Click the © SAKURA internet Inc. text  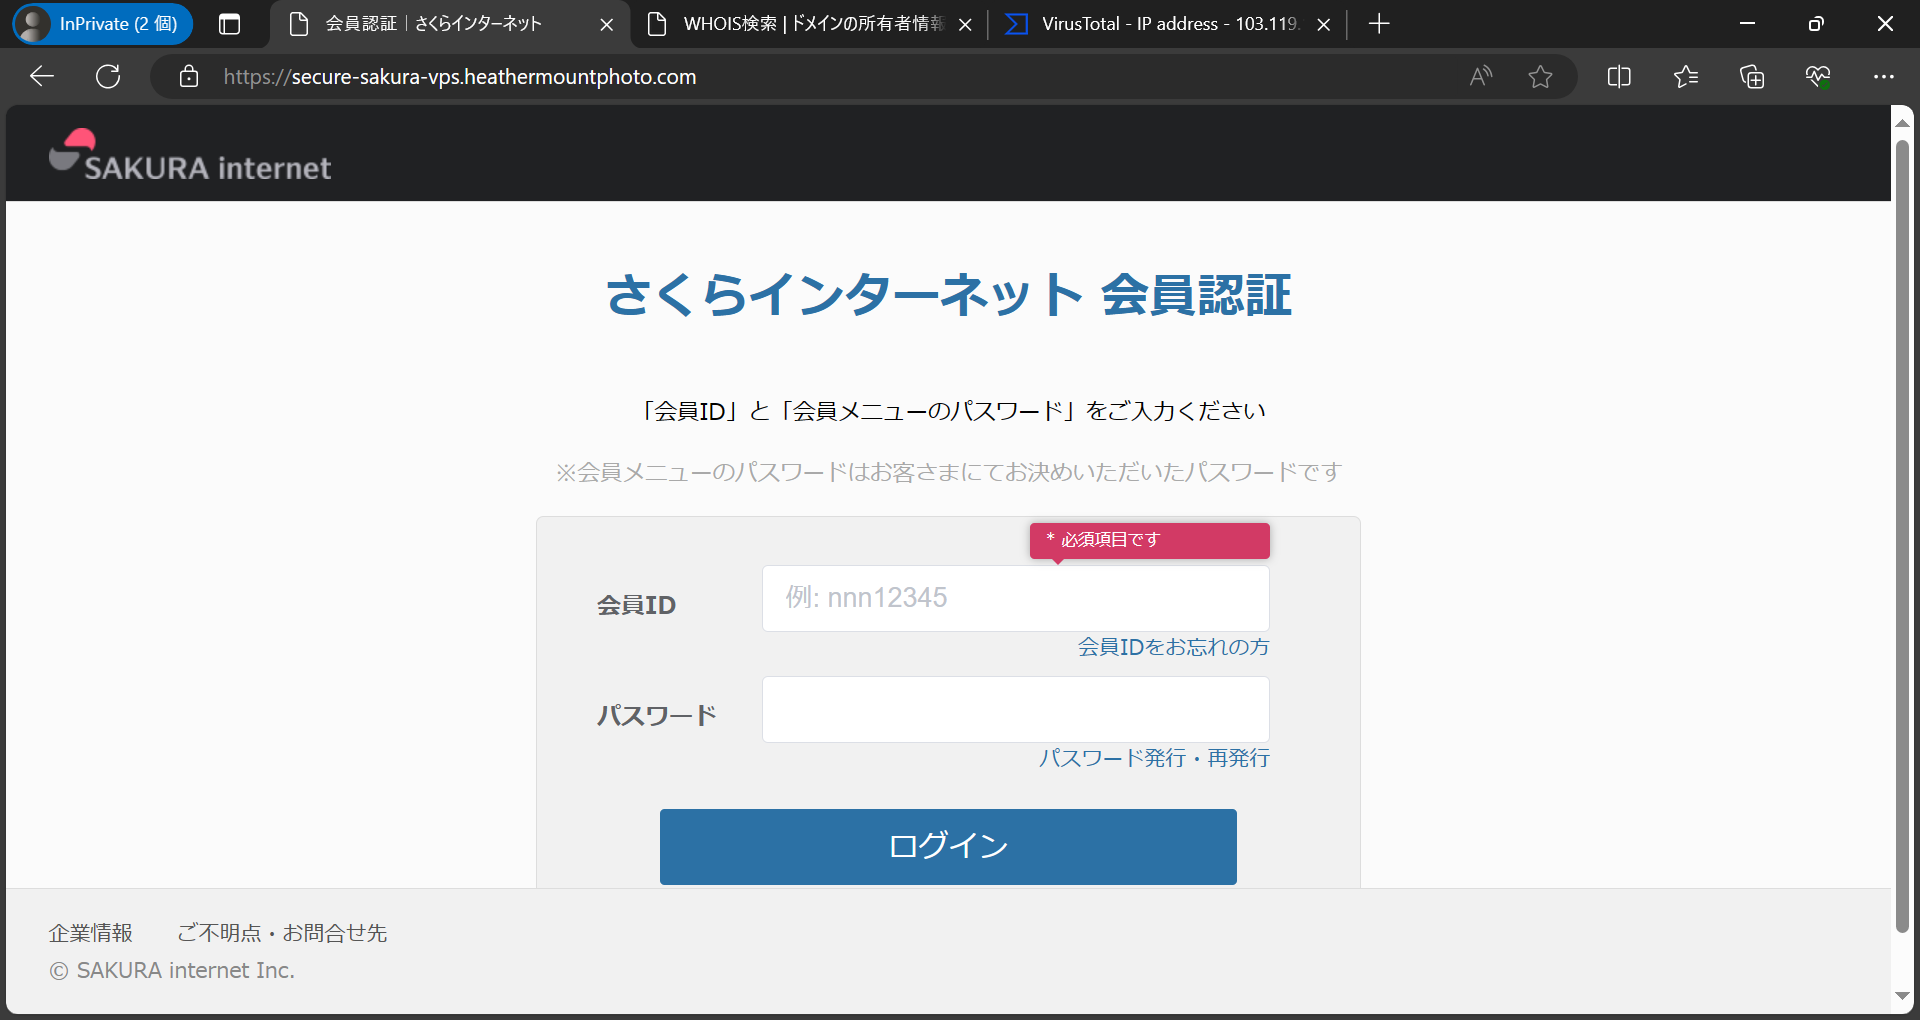click(x=172, y=970)
